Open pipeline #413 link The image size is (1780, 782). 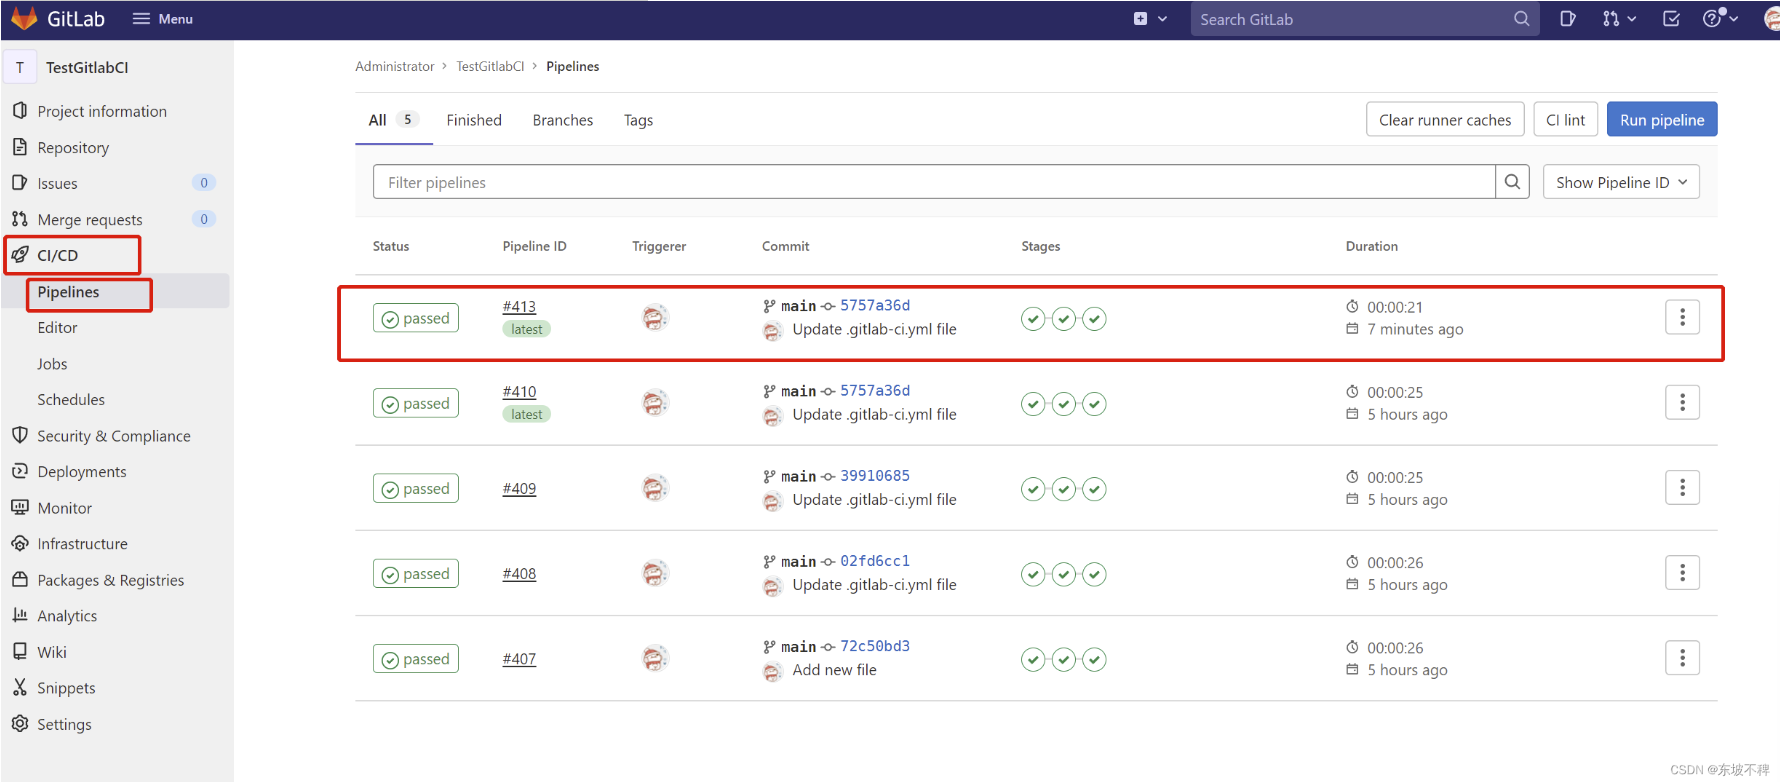point(519,306)
